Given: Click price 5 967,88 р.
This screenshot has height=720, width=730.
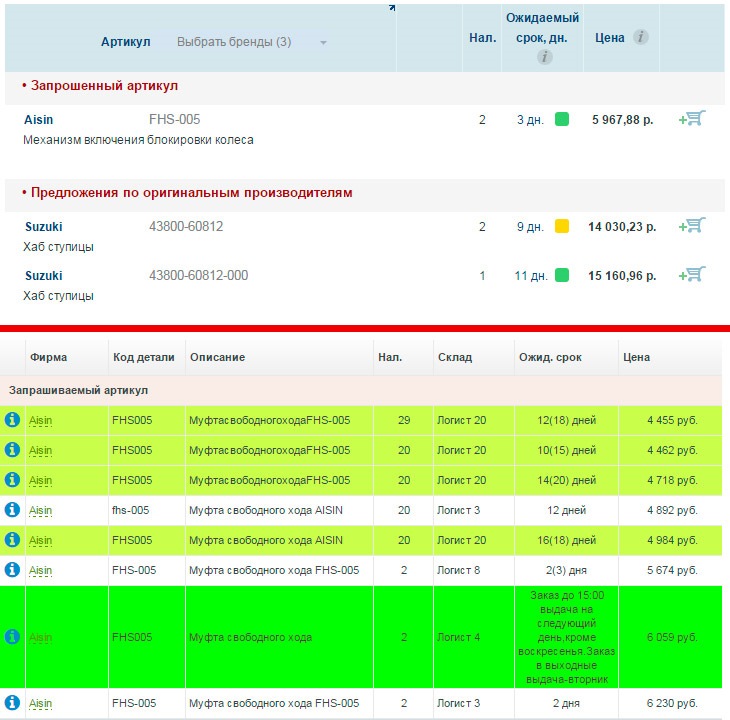Looking at the screenshot, I should [622, 120].
